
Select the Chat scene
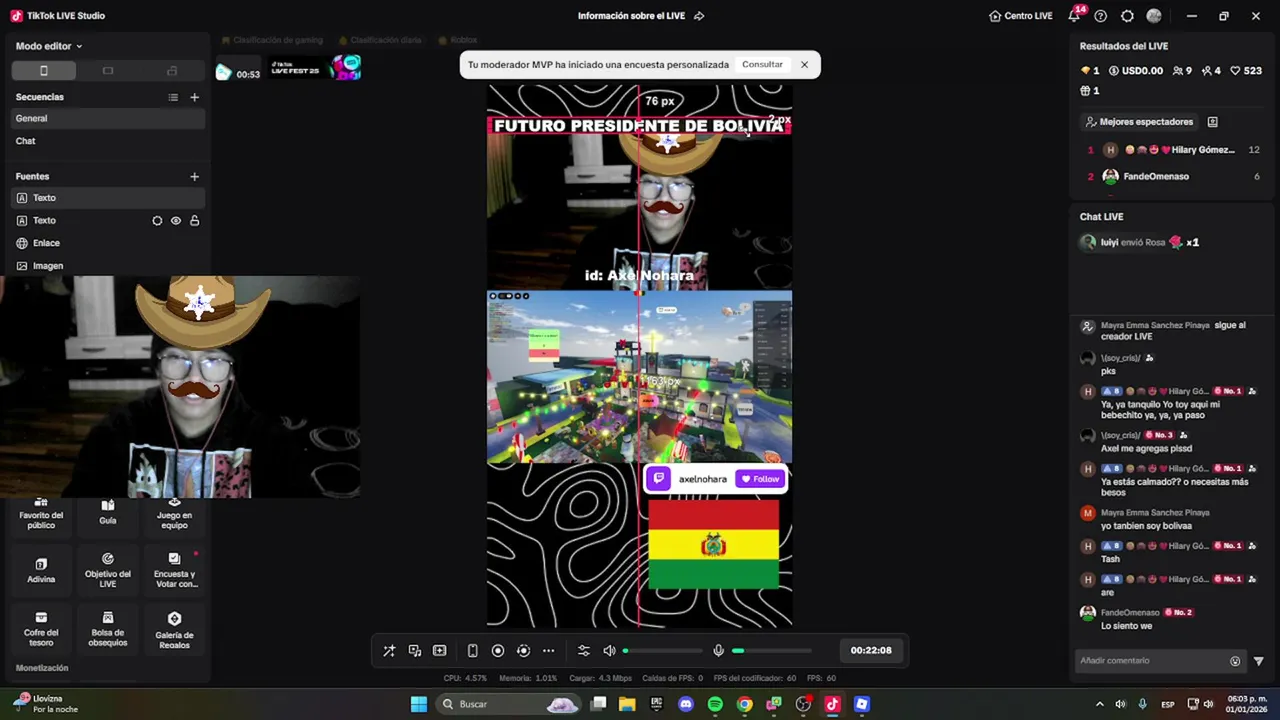coord(108,141)
